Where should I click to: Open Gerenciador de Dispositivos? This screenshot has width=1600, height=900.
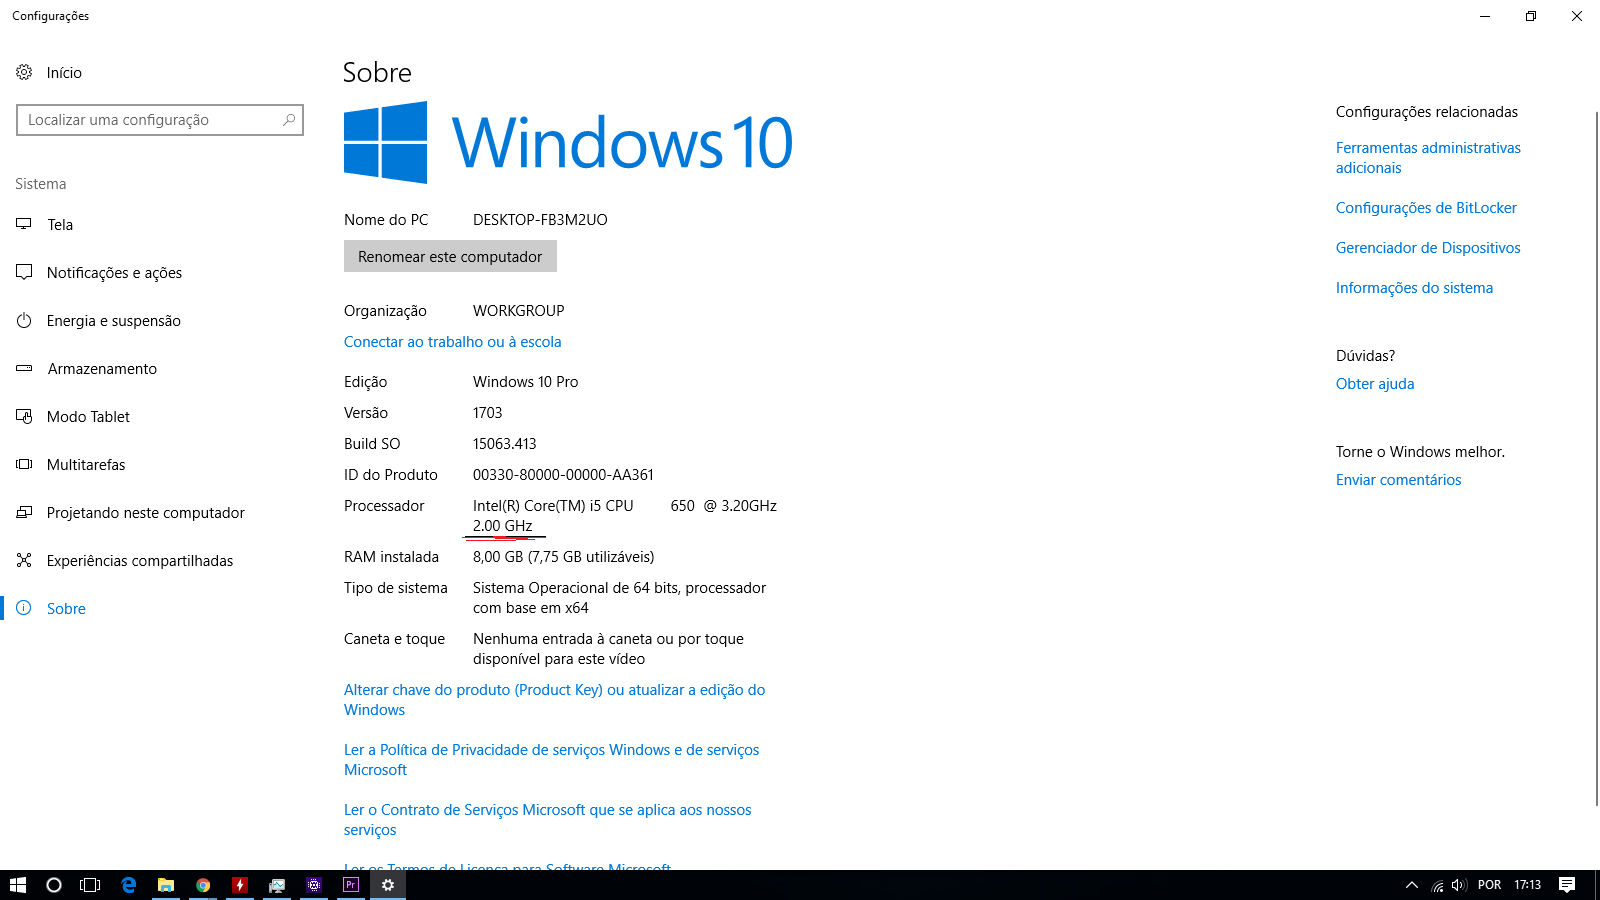coord(1428,248)
